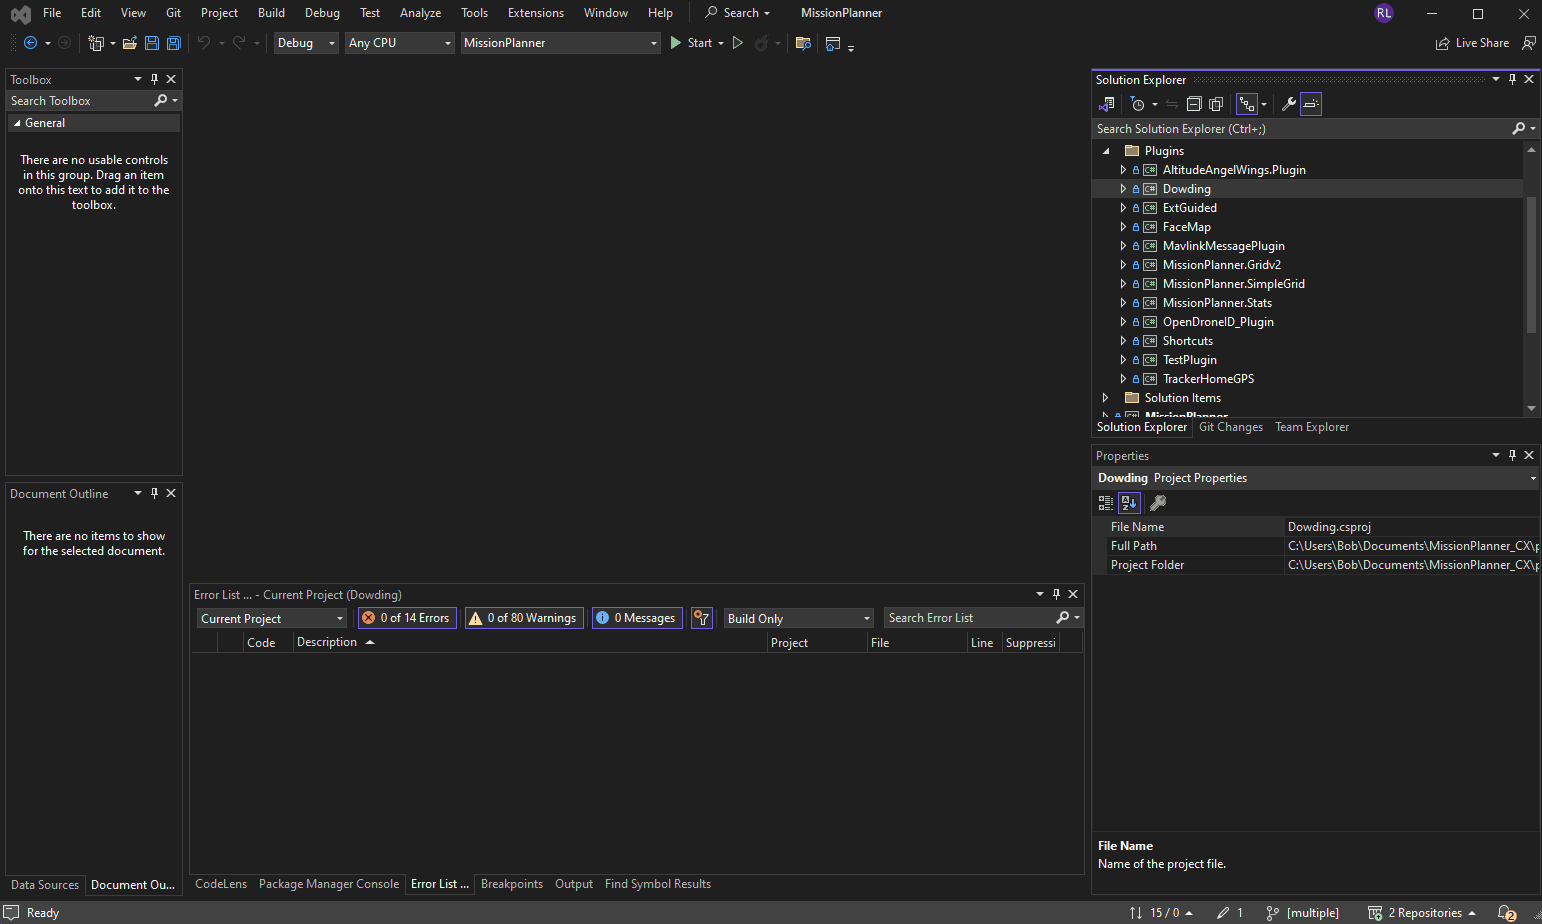
Task: Click the Start Without Debugging outline arrow
Action: (x=738, y=43)
